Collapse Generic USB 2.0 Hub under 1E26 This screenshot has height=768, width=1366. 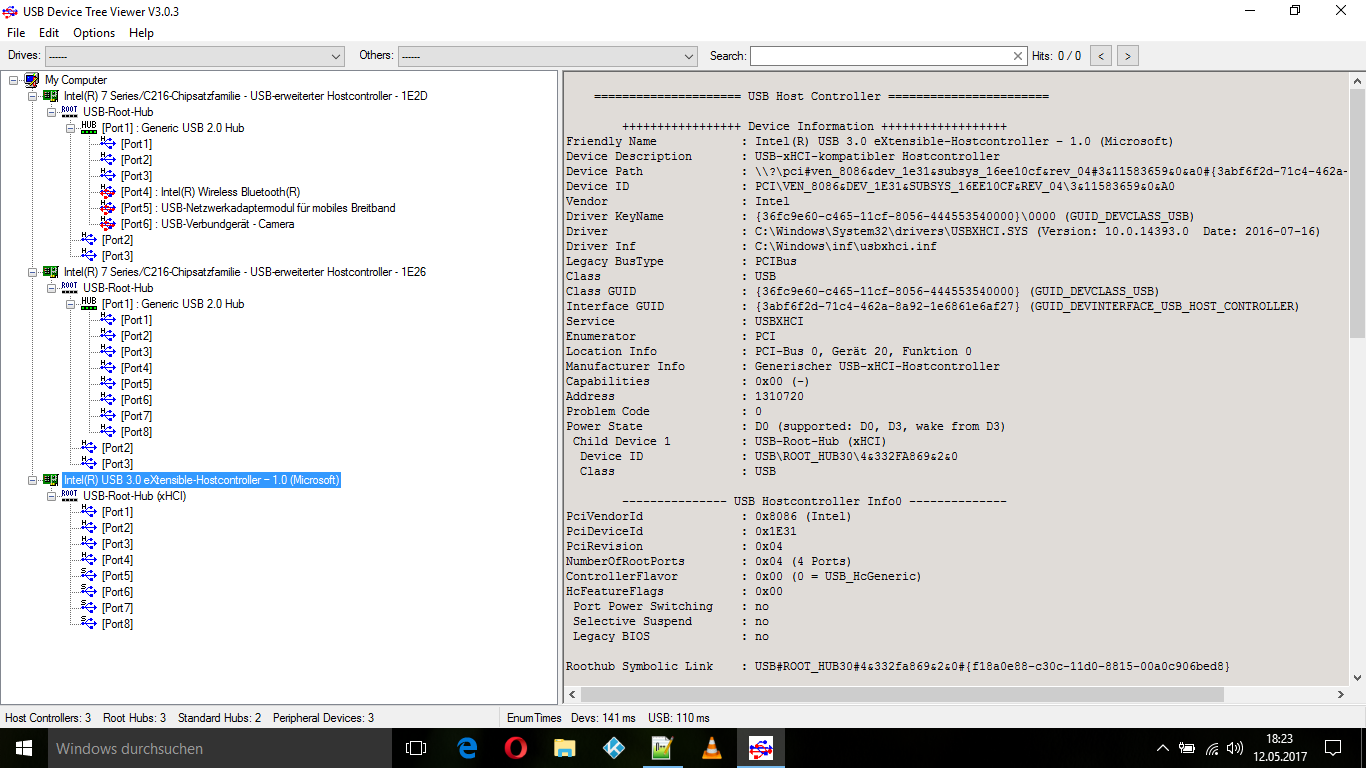click(x=70, y=304)
